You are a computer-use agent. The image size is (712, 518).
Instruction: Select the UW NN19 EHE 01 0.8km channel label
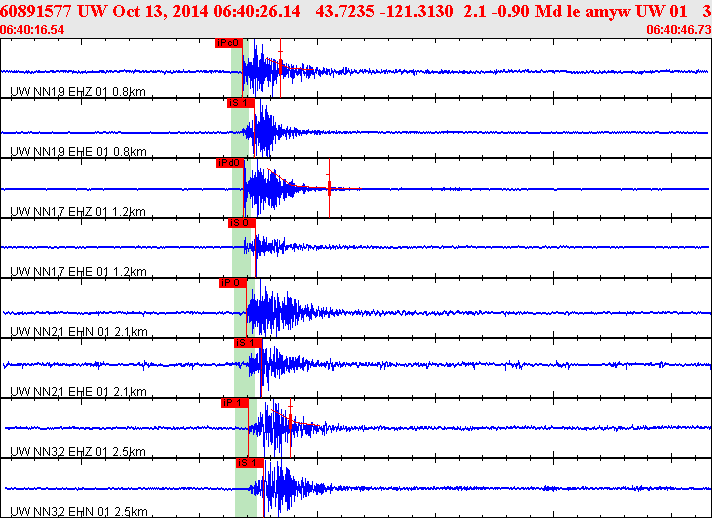[x=78, y=152]
